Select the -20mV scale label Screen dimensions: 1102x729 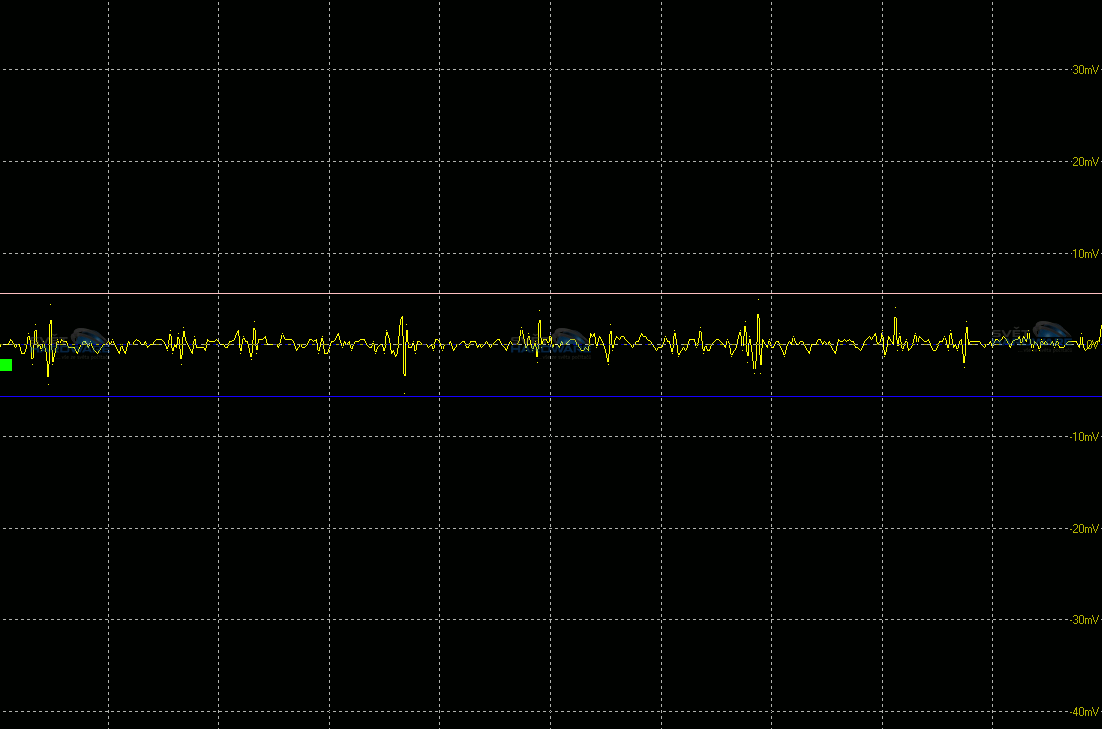tap(1084, 529)
